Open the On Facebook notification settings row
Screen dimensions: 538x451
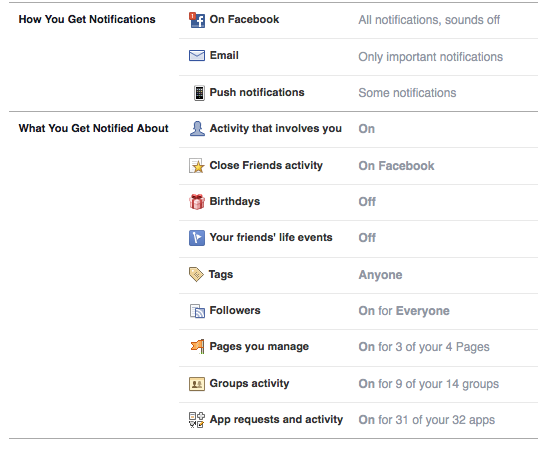click(359, 20)
